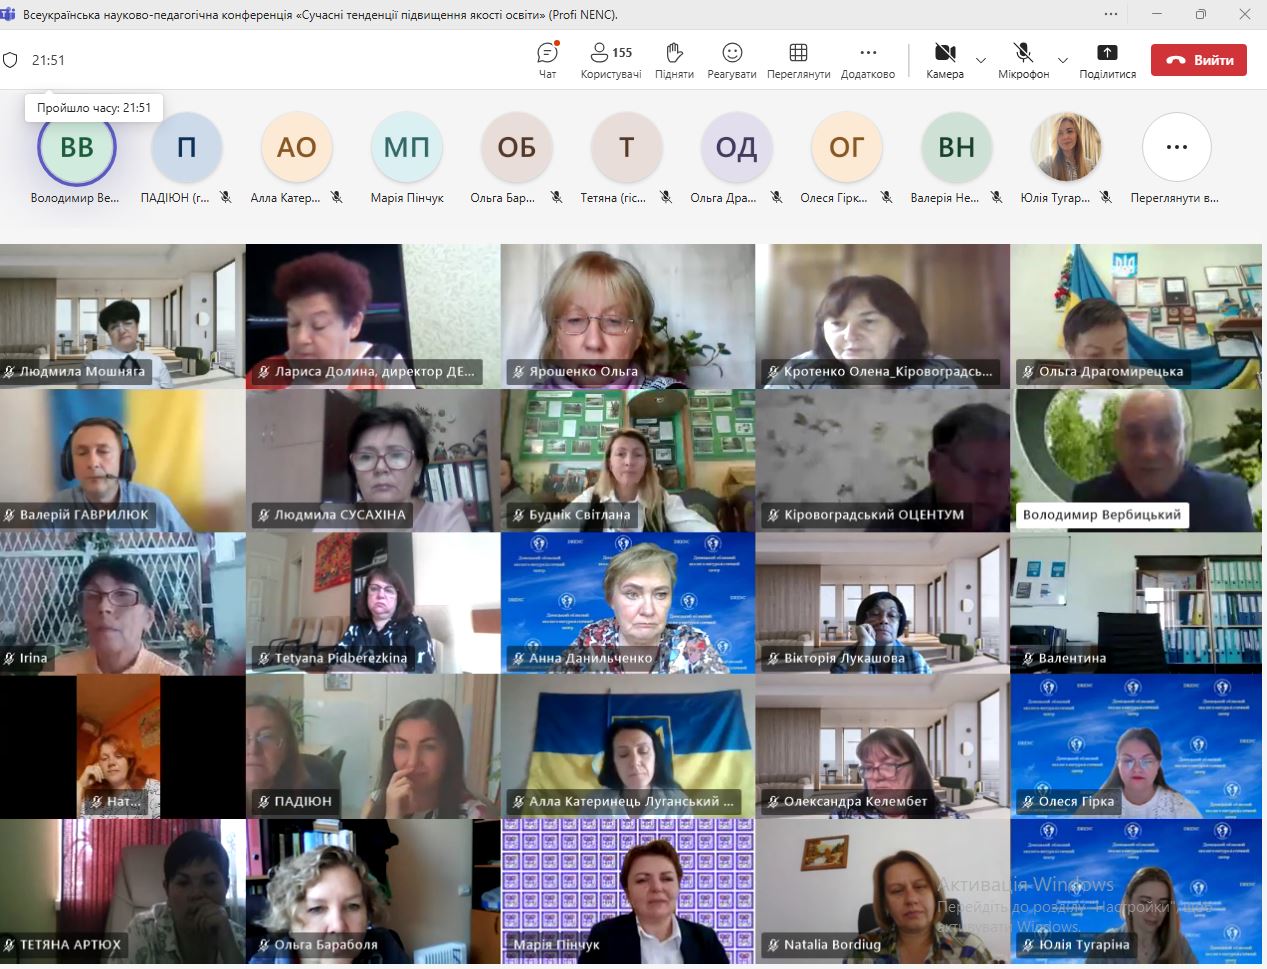Image resolution: width=1267 pixels, height=969 pixels.
Task: Click the shield security icon
Action: pyautogui.click(x=11, y=60)
